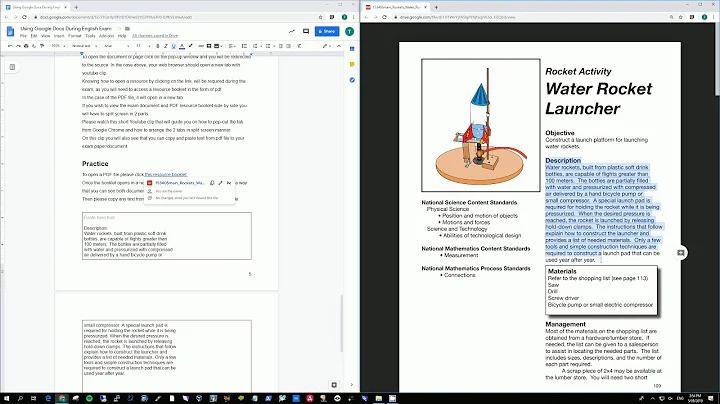
Task: Open the Edit menu in Docs
Action: pos(34,36)
